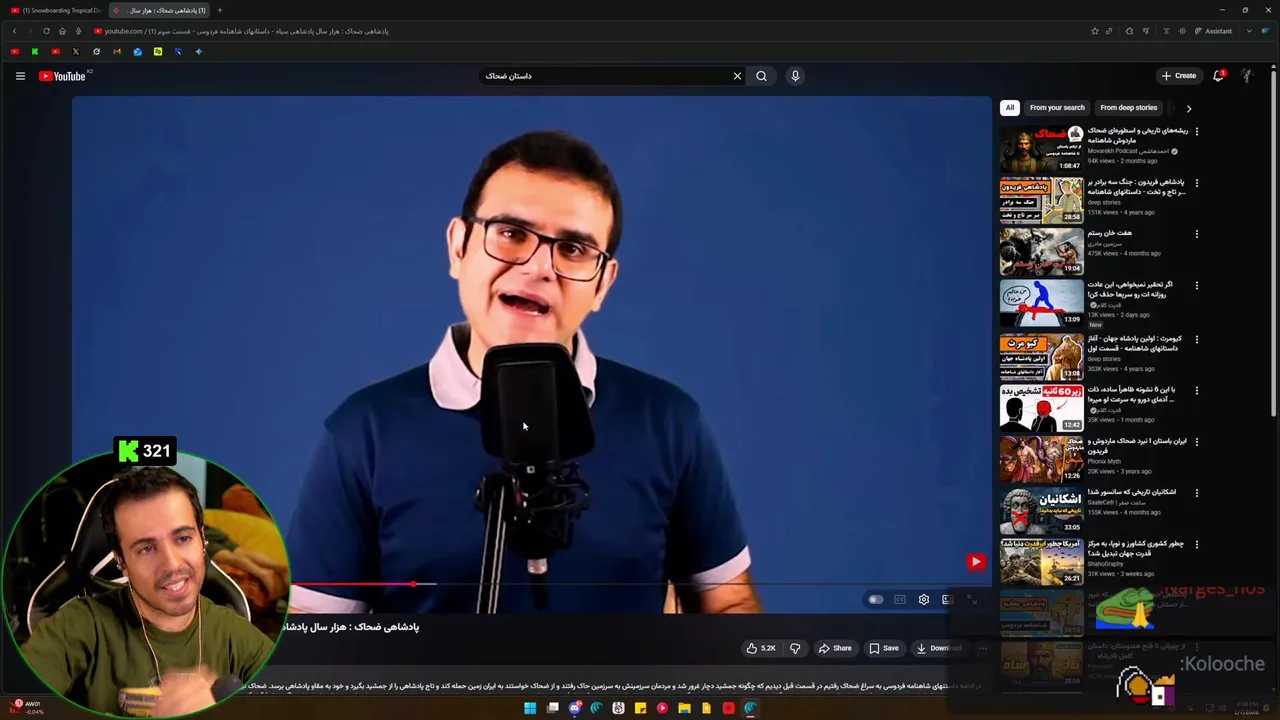Focus the YouTube search input field

(x=604, y=76)
